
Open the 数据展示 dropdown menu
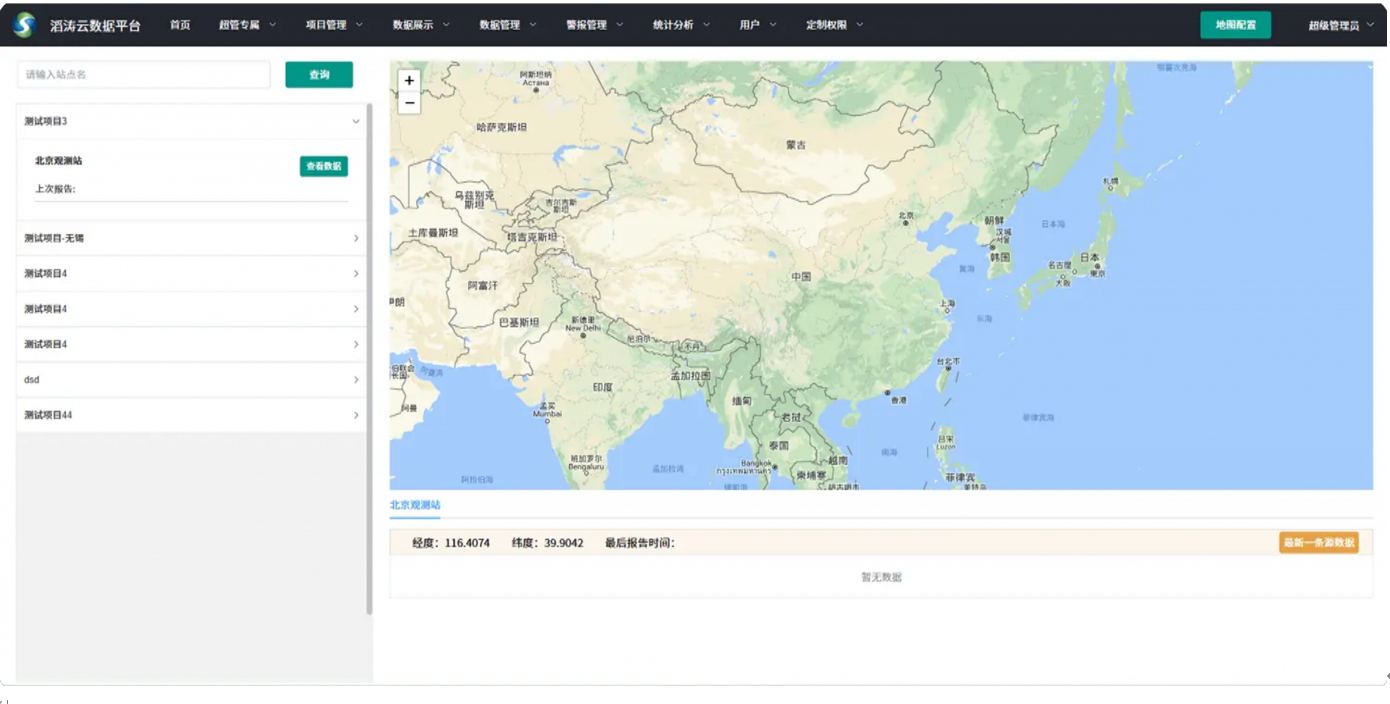421,25
